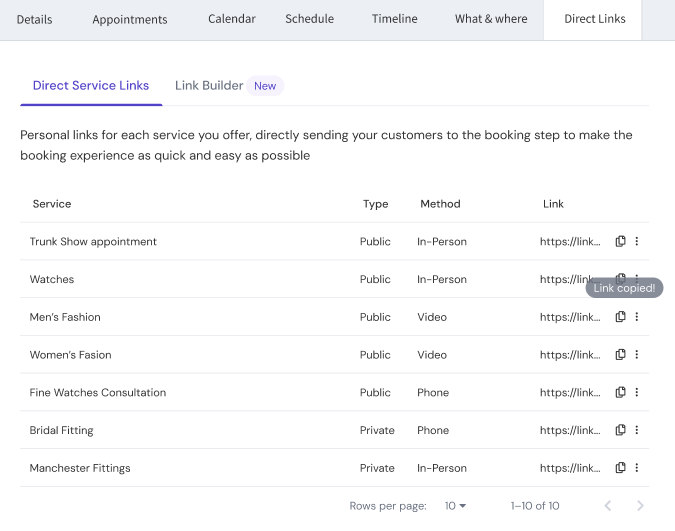Open the Appointments tab
The image size is (675, 531).
[x=130, y=19]
